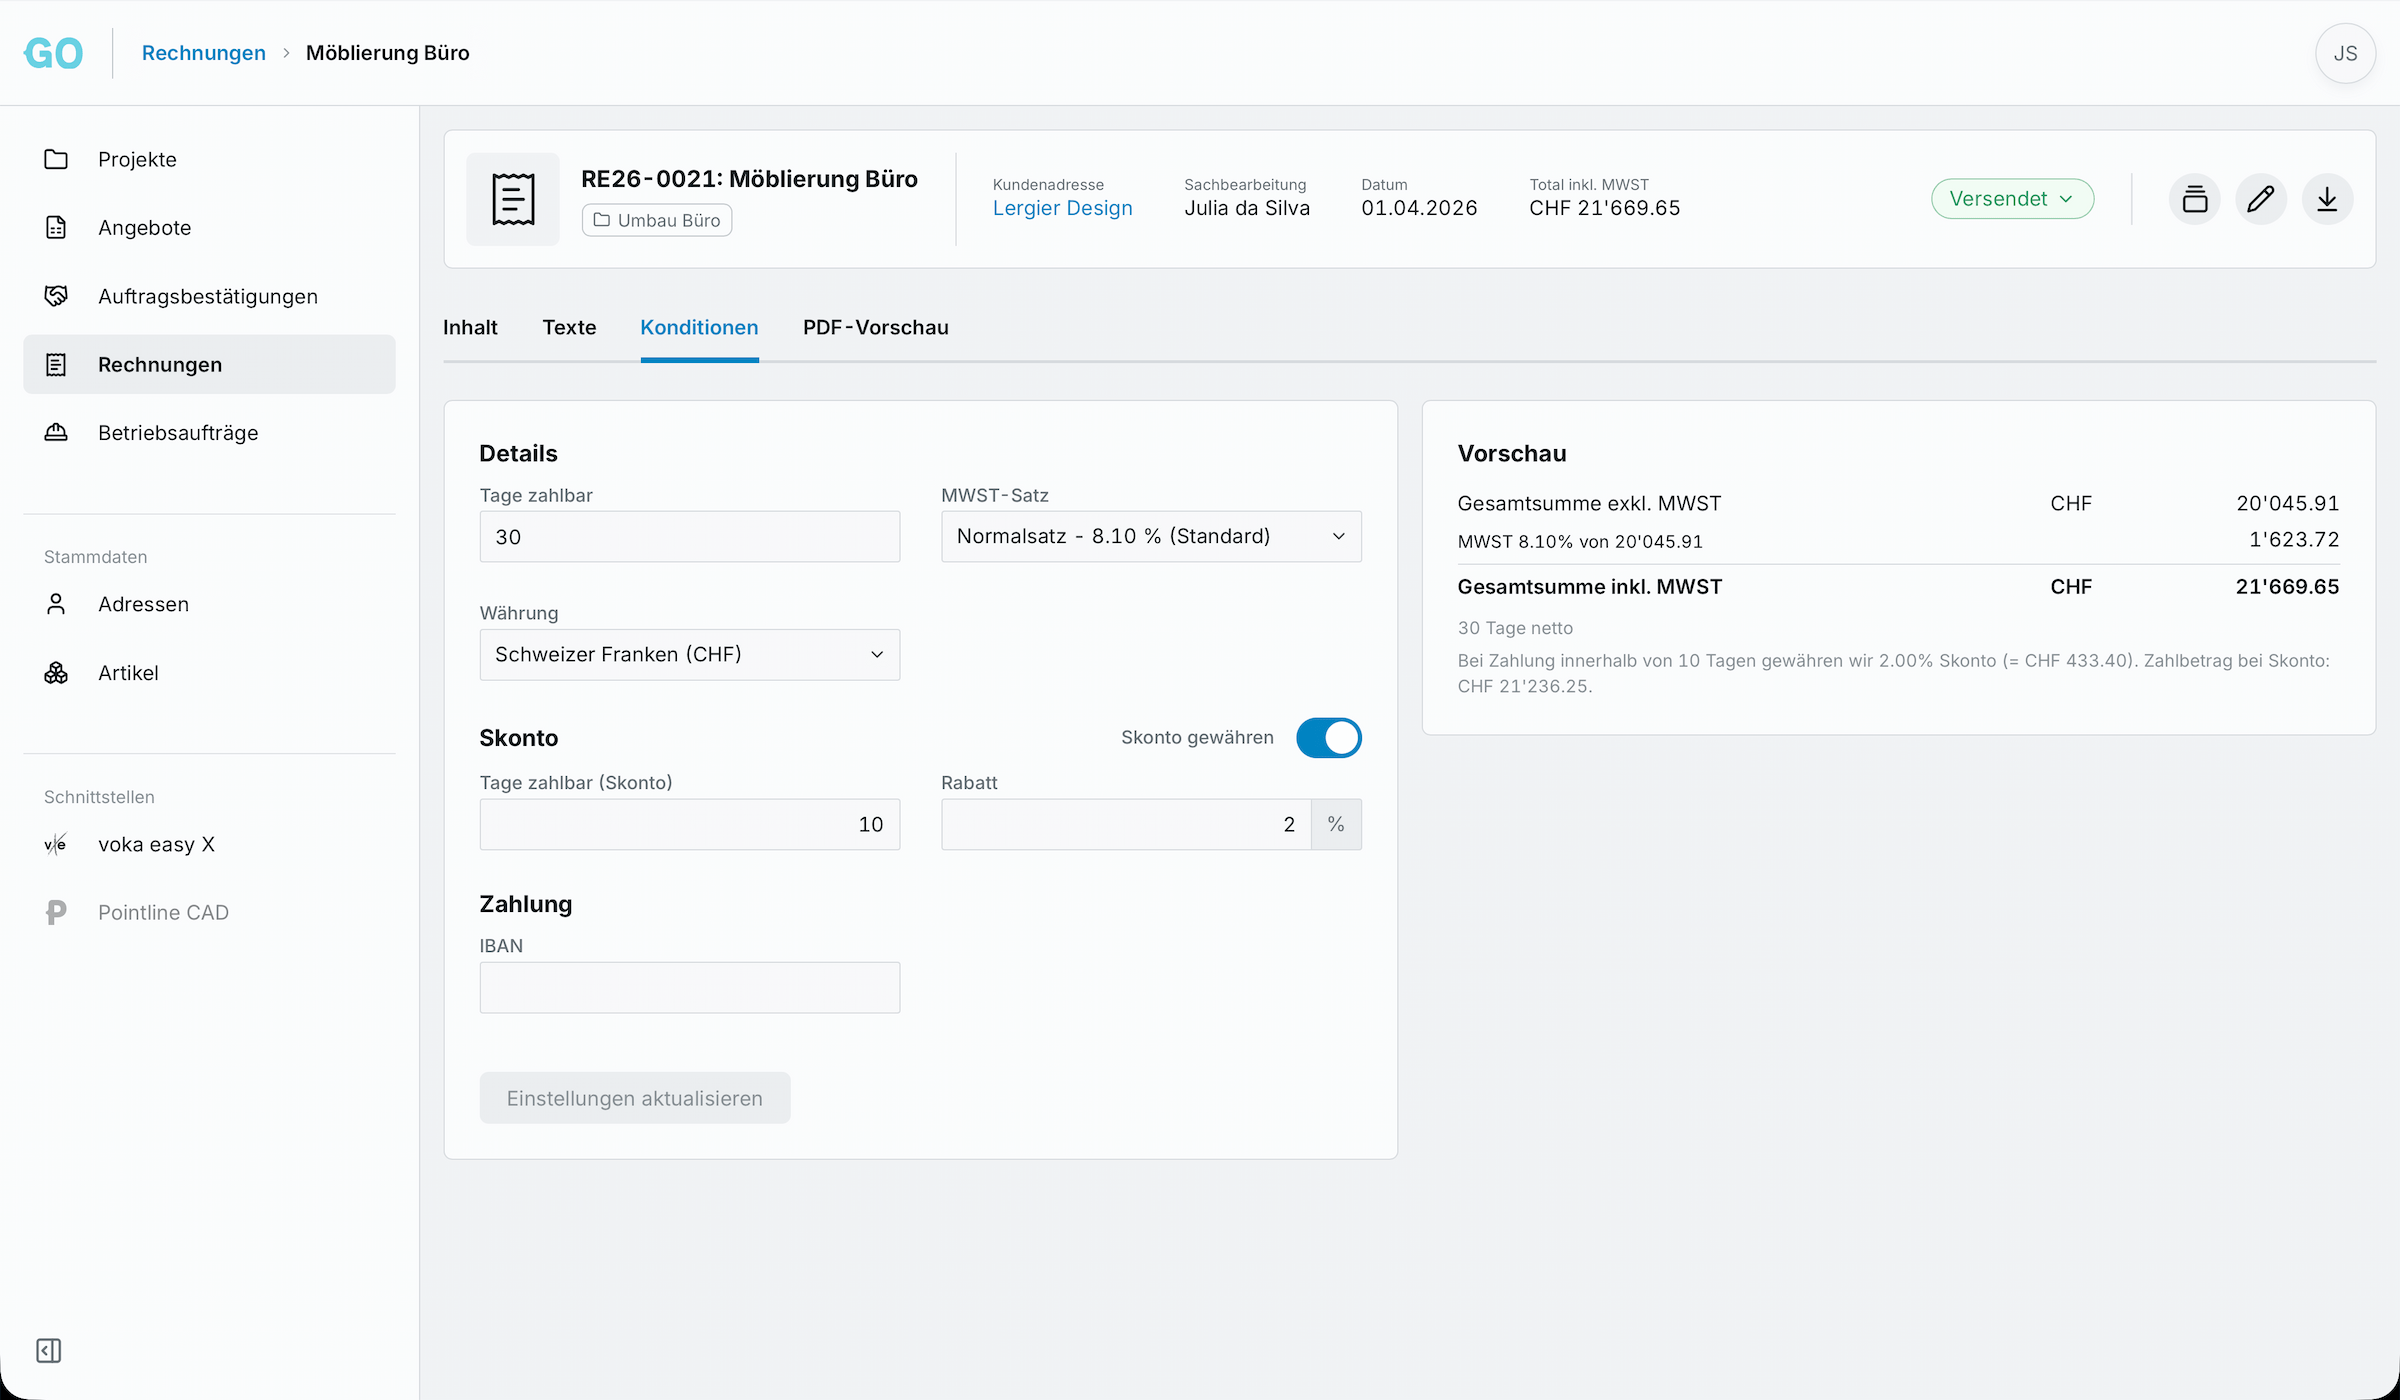Click the Adressen person icon
Image resolution: width=2400 pixels, height=1400 pixels.
56,604
